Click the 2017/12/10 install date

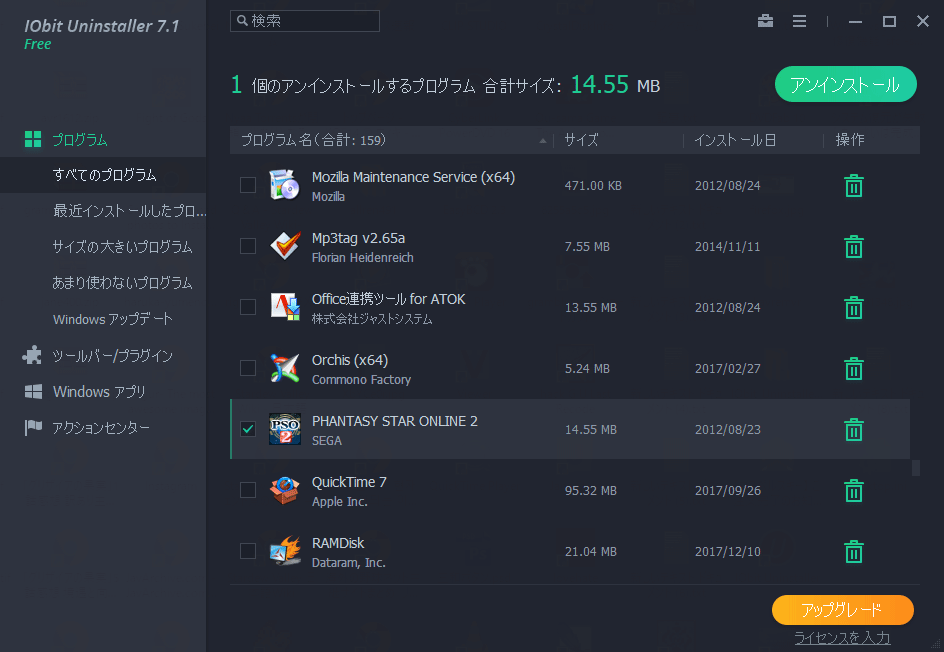click(x=727, y=551)
